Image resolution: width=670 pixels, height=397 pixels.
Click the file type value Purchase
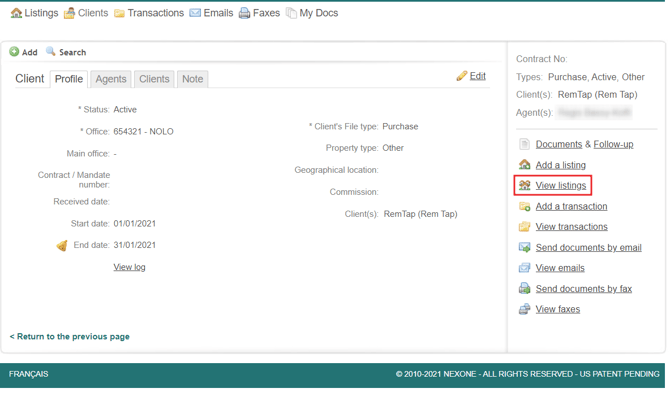[400, 126]
